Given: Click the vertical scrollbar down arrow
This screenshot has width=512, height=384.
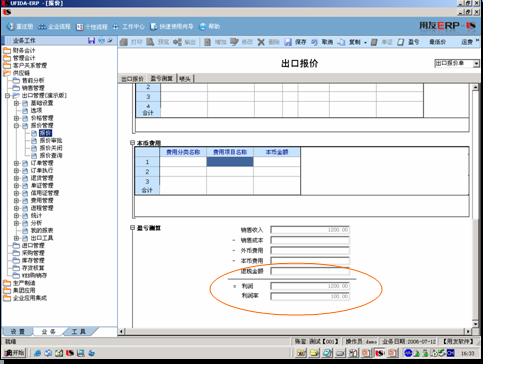Looking at the screenshot, I should click(475, 324).
